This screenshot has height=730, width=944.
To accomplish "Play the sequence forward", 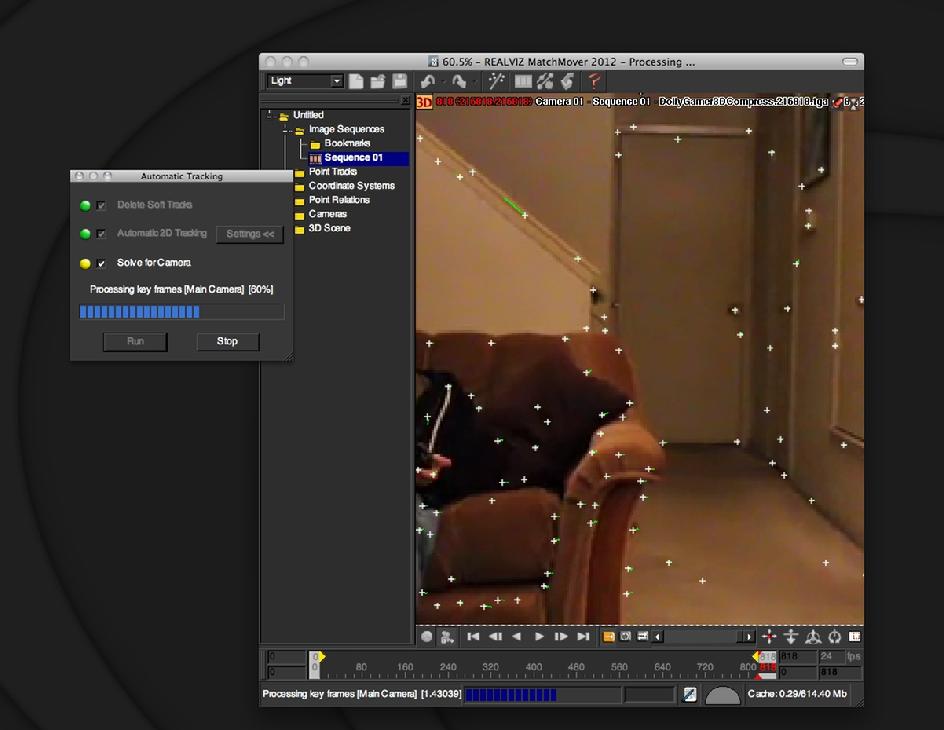I will 539,637.
